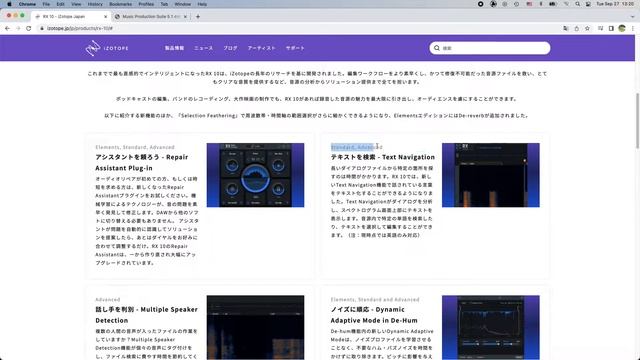Click the Text Navigation spectrogram image
Image resolution: width=640 pixels, height=360 pixels.
point(491,175)
